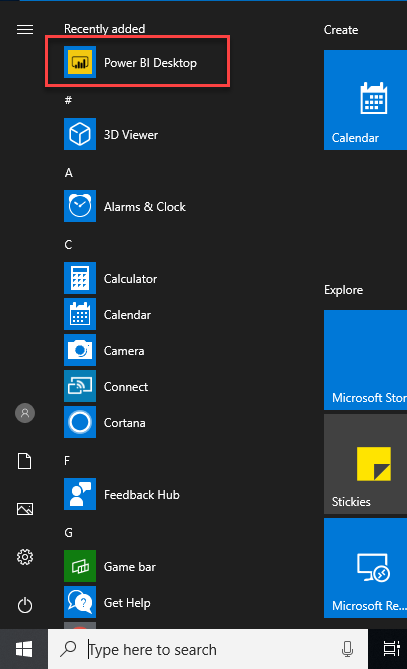Open Calendar icon in app list
This screenshot has height=669, width=407.
coord(80,314)
